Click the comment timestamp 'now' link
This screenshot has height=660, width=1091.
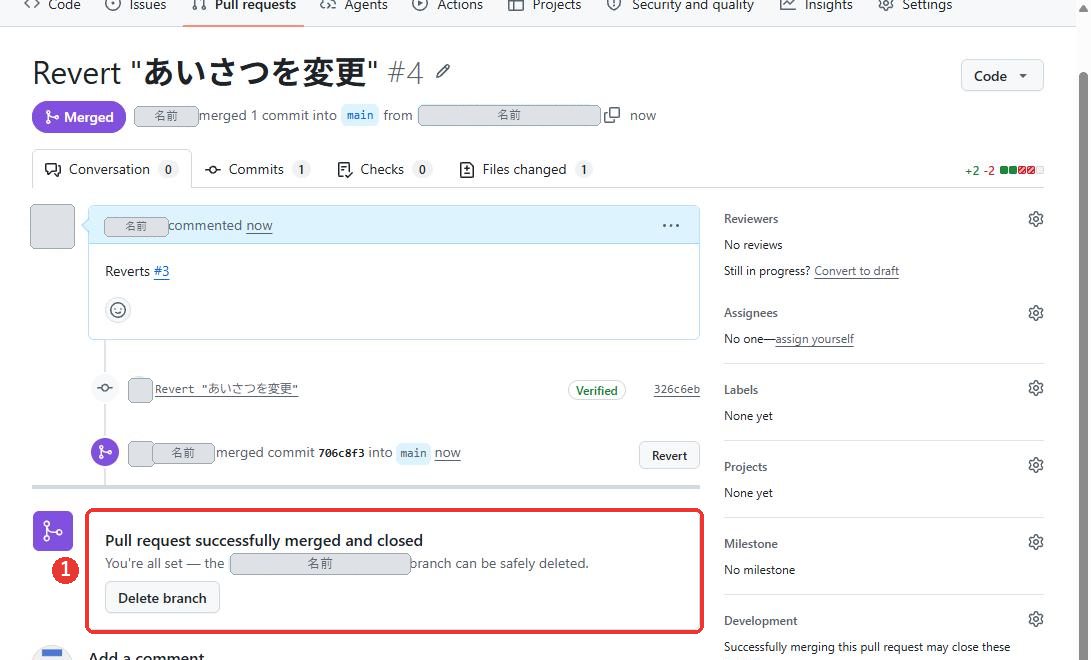click(x=259, y=225)
